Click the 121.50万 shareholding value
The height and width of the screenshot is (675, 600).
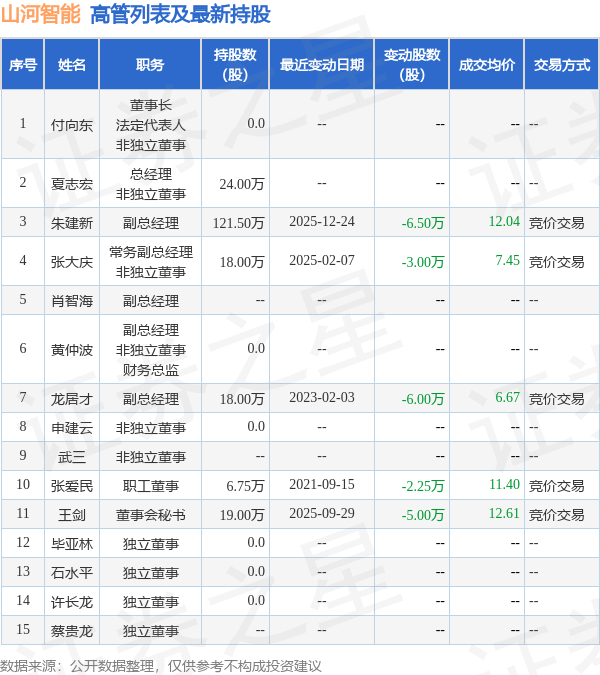click(x=238, y=223)
